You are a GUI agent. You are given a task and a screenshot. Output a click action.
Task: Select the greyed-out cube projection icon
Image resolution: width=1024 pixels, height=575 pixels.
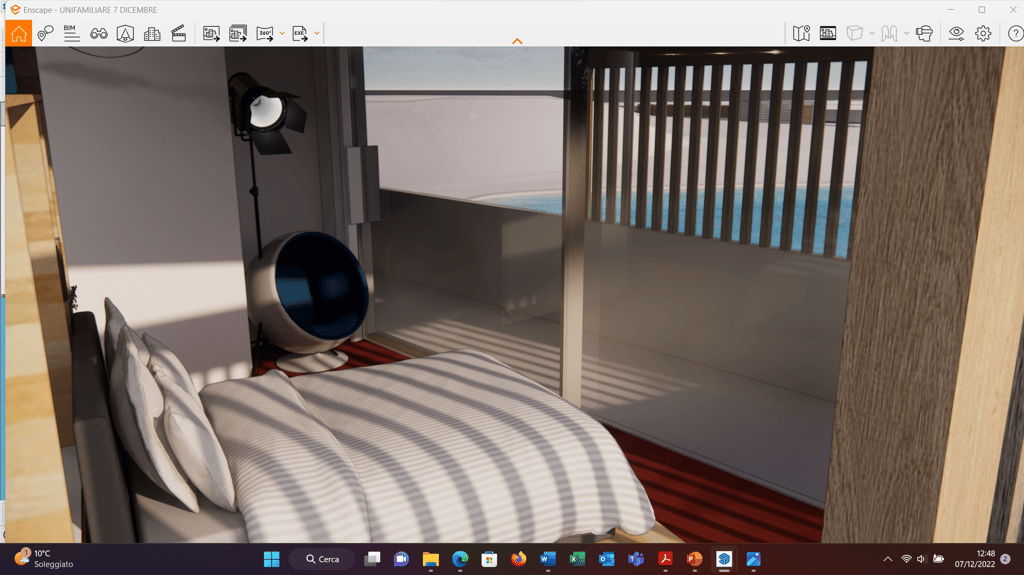point(854,33)
